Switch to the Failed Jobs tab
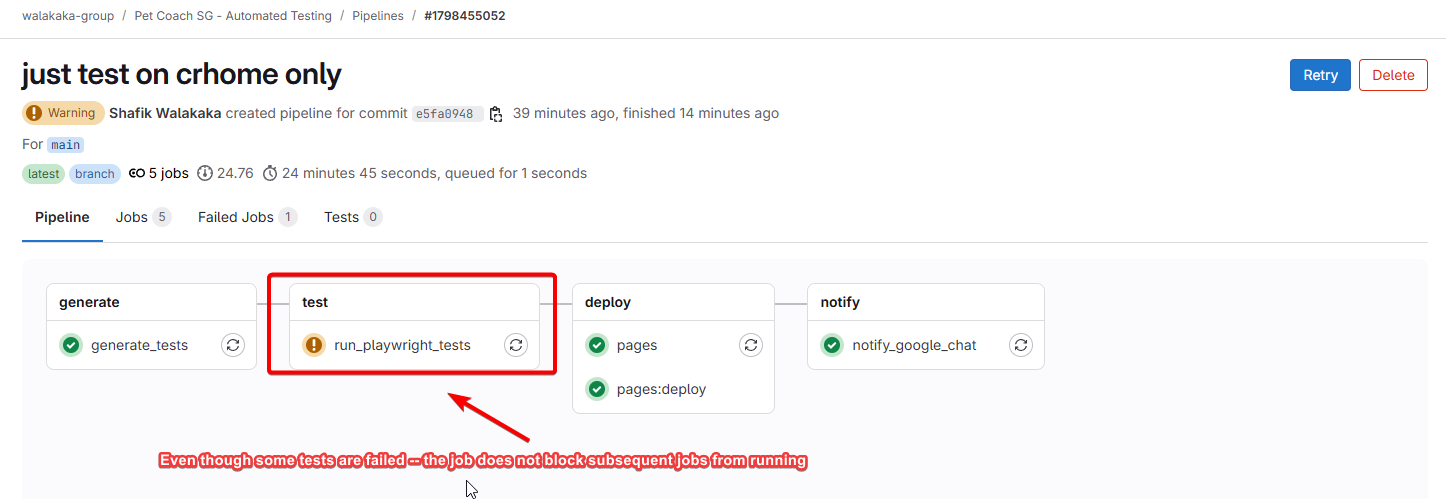 [247, 217]
